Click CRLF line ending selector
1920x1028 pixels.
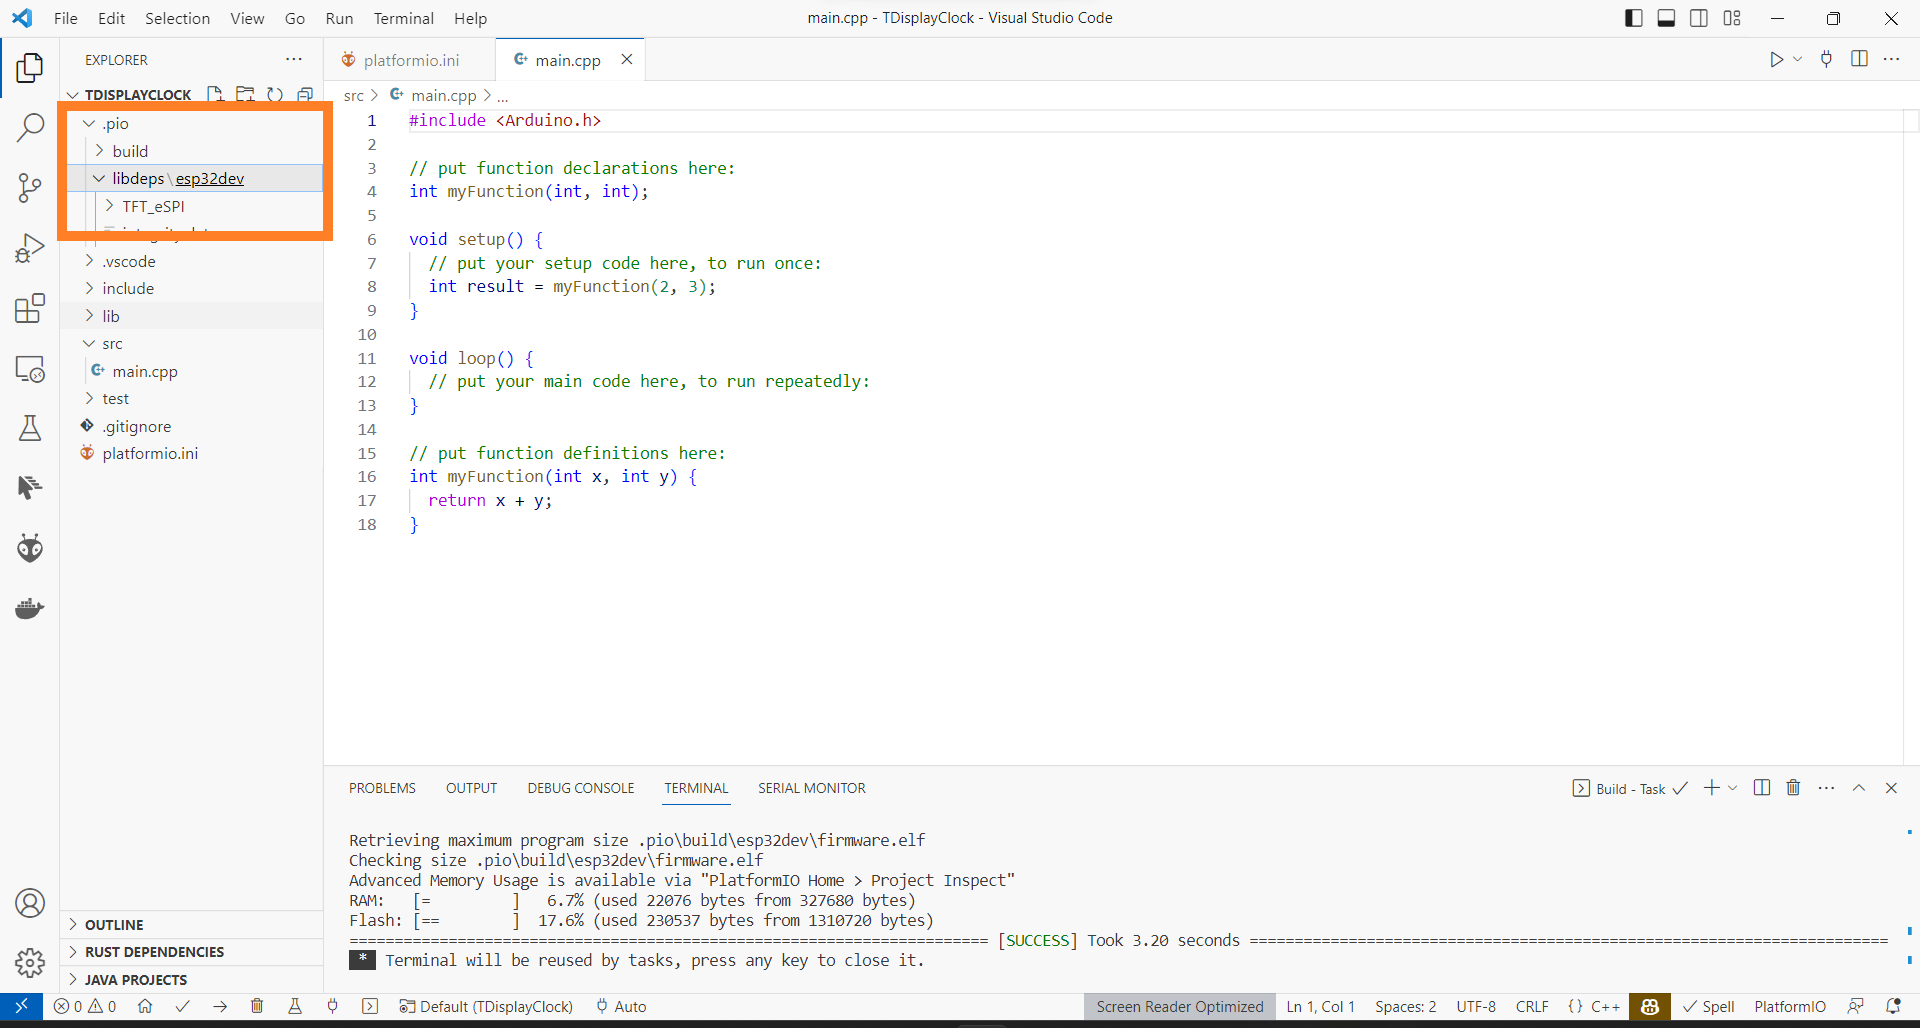click(x=1532, y=1006)
